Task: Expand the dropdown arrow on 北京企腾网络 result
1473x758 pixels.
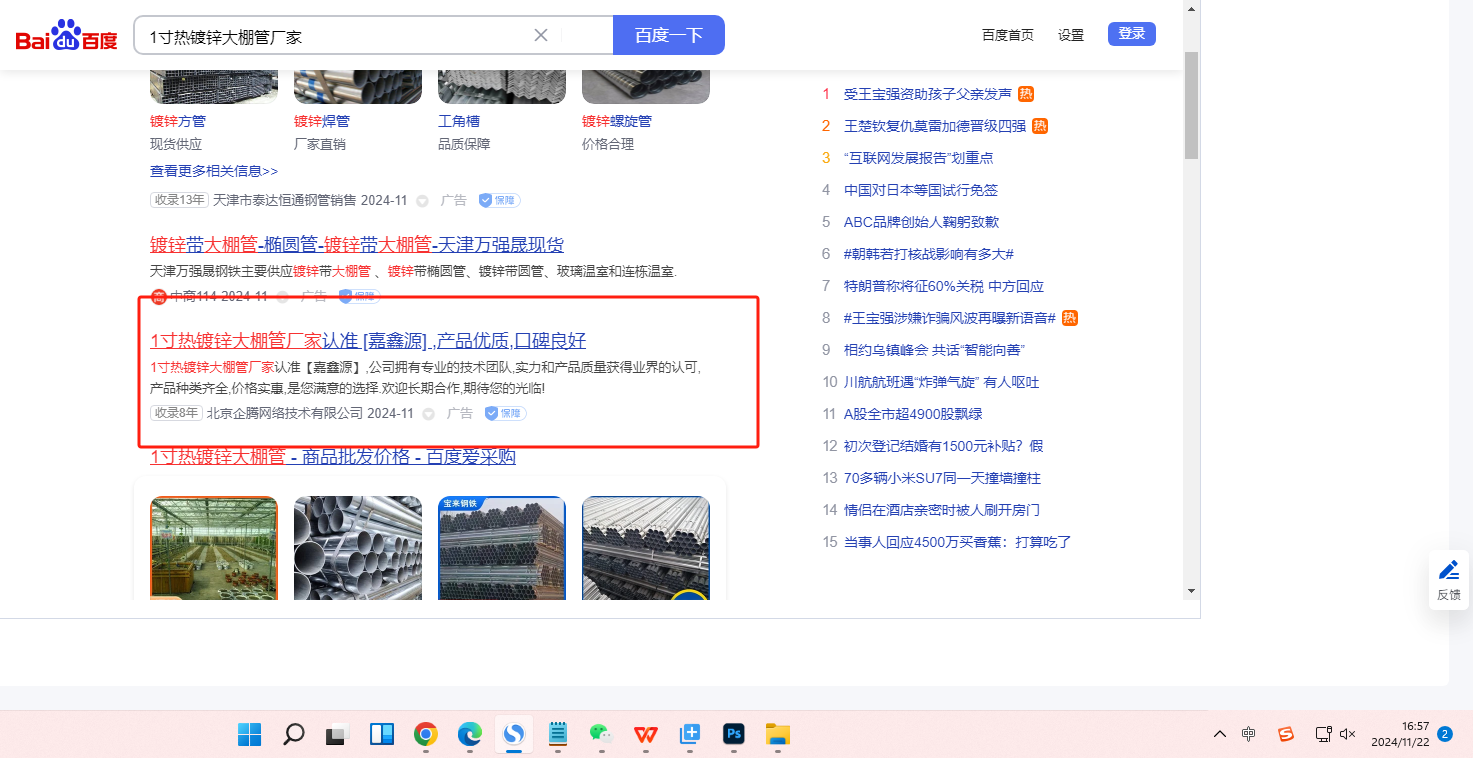Action: point(428,414)
